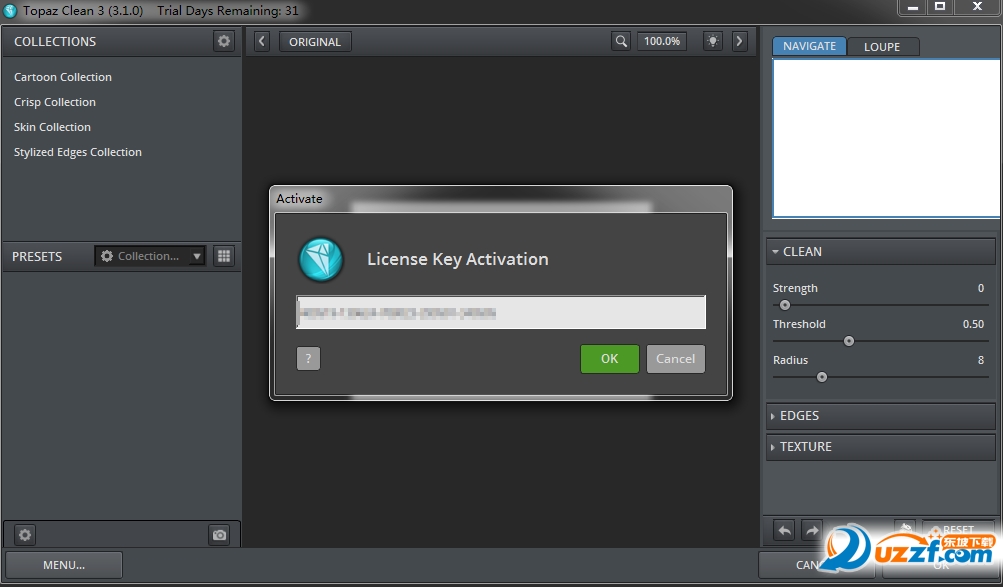Click the Topaz diamond logo in the dialog
Screen dimensions: 1003x587
[x=321, y=259]
